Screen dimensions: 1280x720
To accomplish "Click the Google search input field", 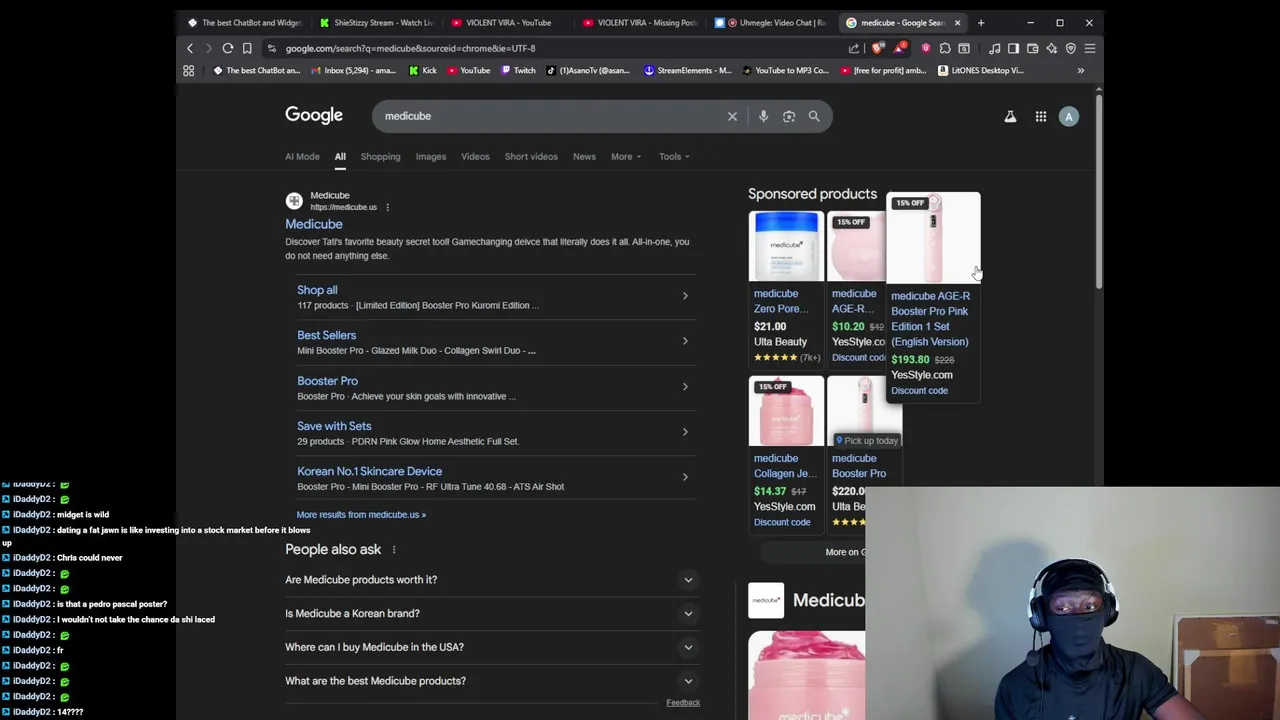I will (x=550, y=116).
